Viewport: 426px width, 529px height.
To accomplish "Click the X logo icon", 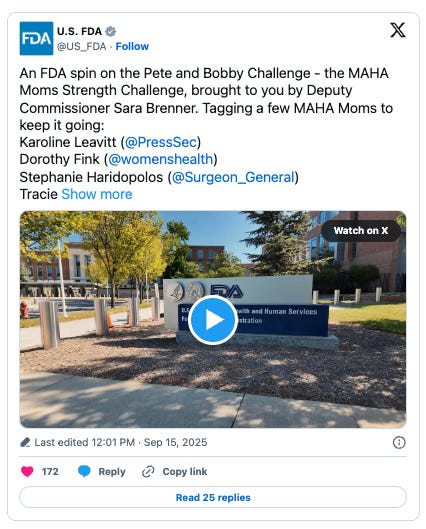I will coord(398,30).
